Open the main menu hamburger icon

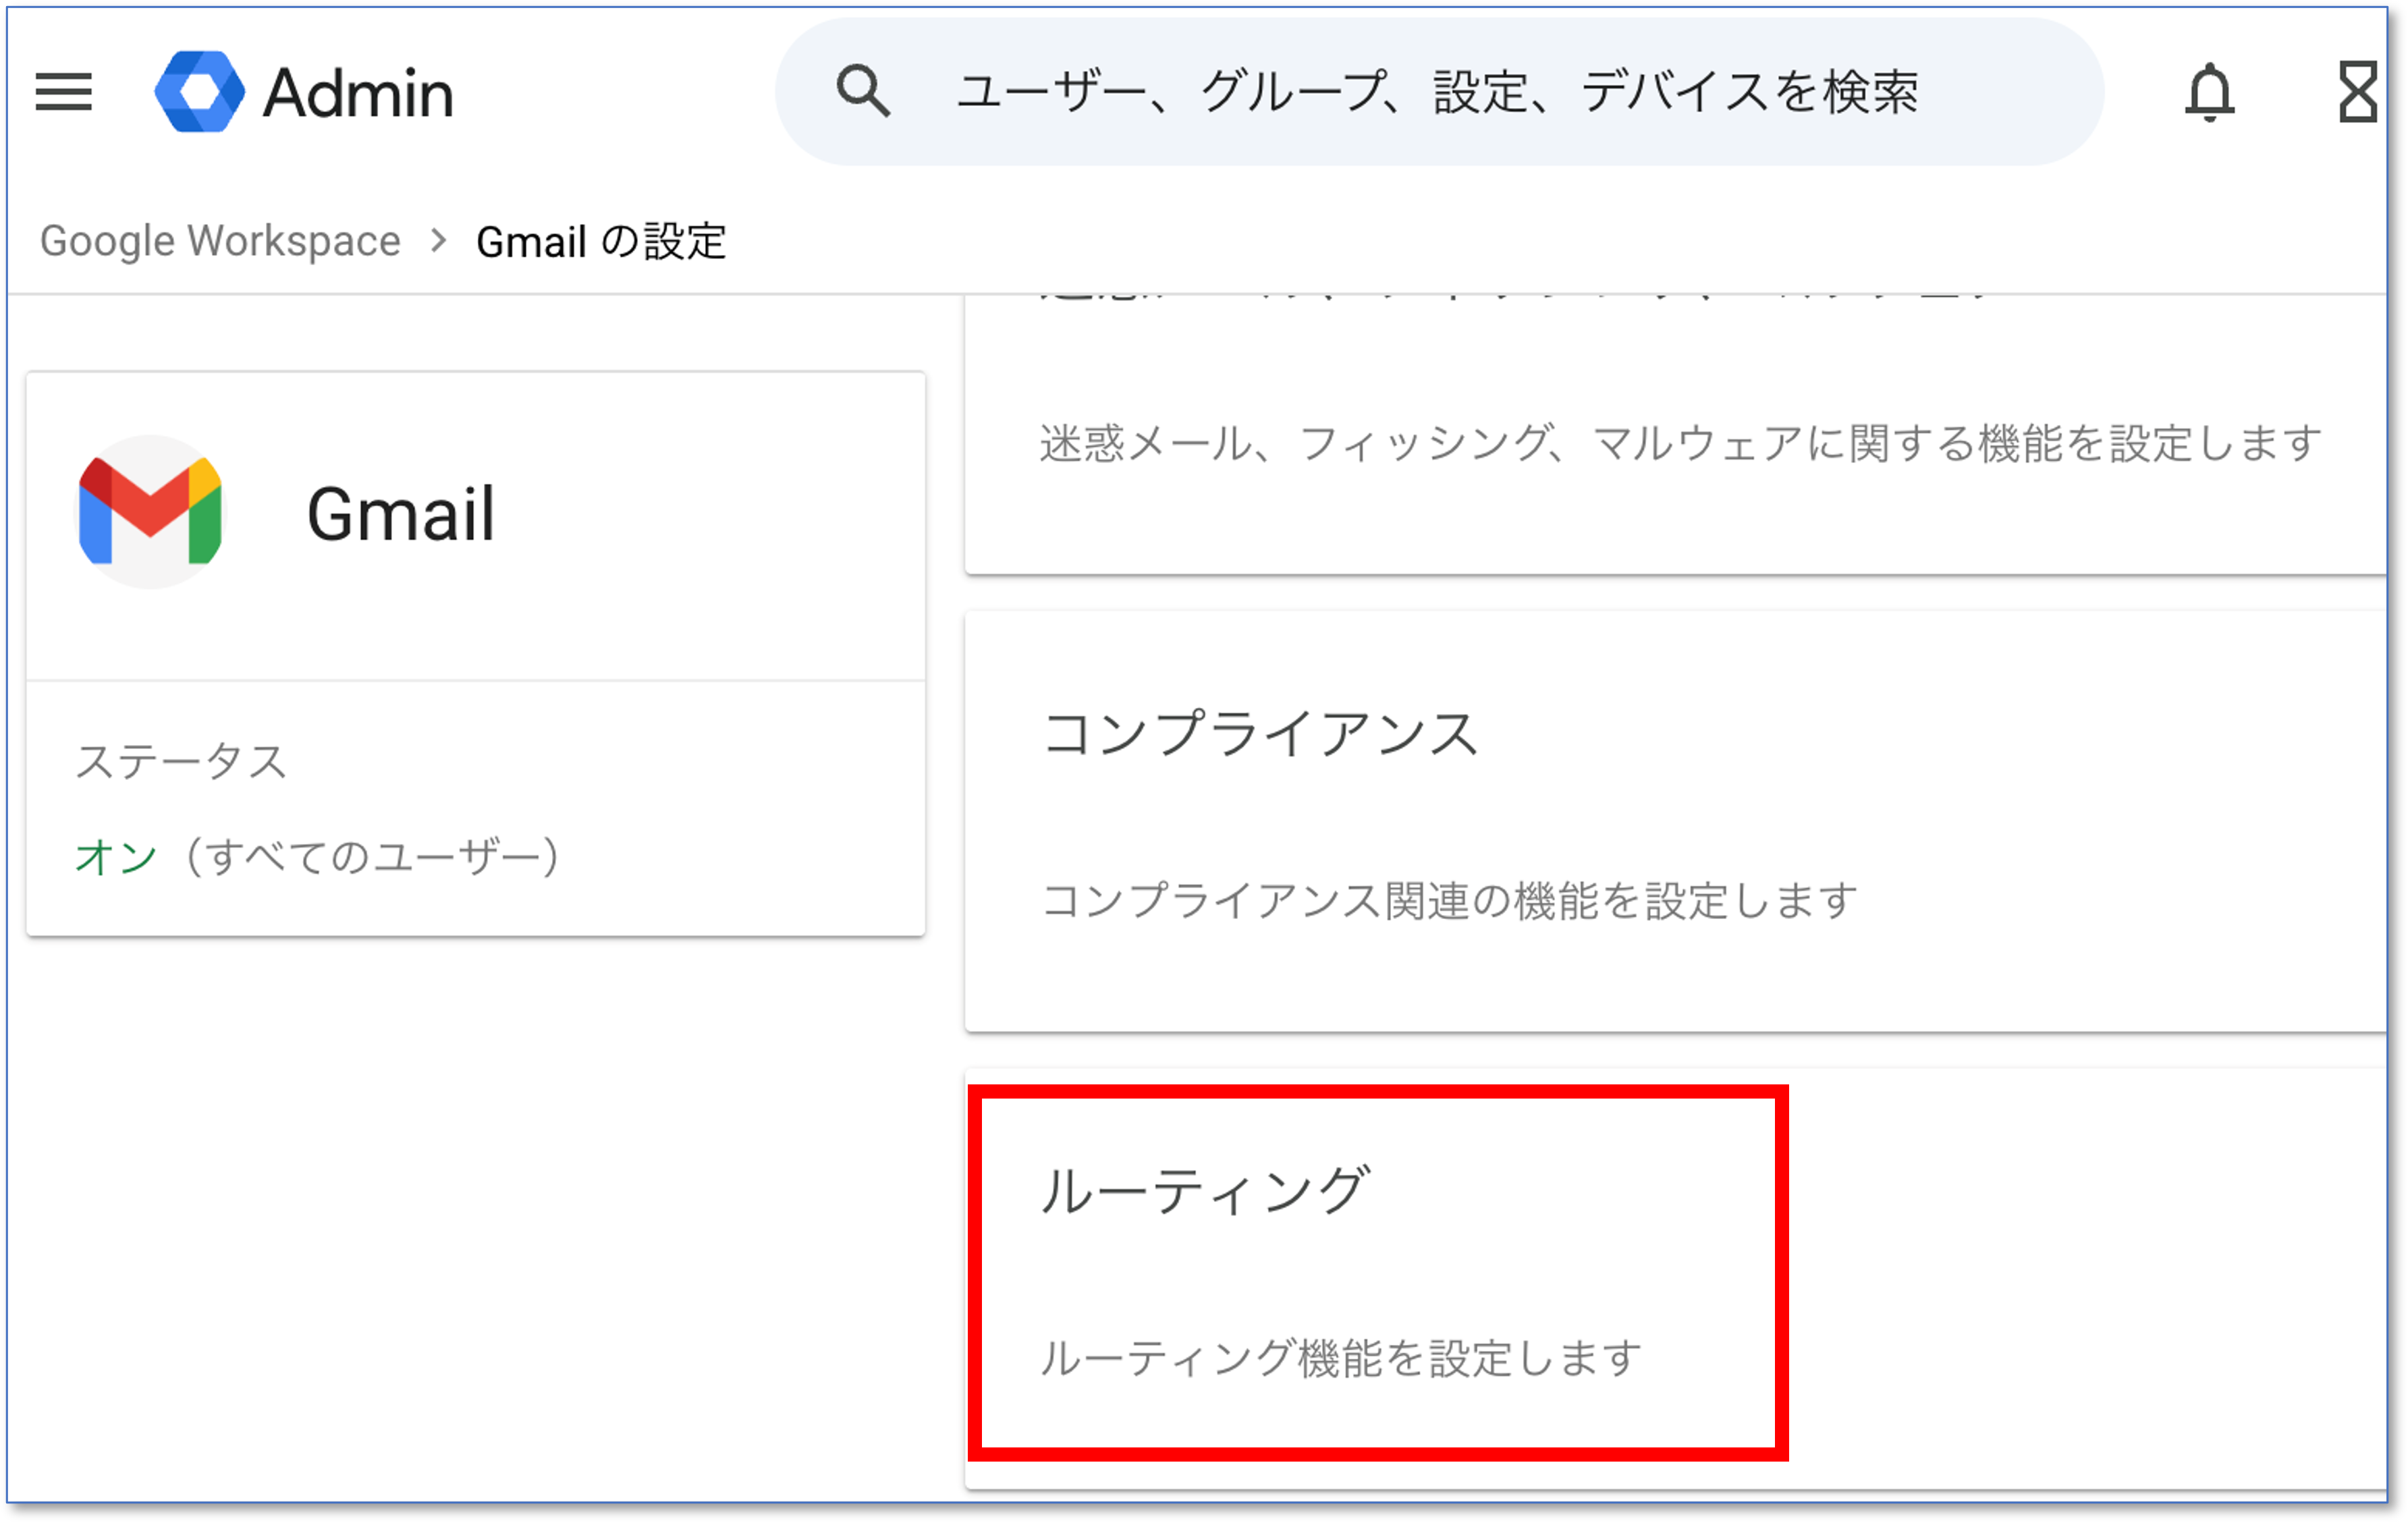tap(64, 92)
